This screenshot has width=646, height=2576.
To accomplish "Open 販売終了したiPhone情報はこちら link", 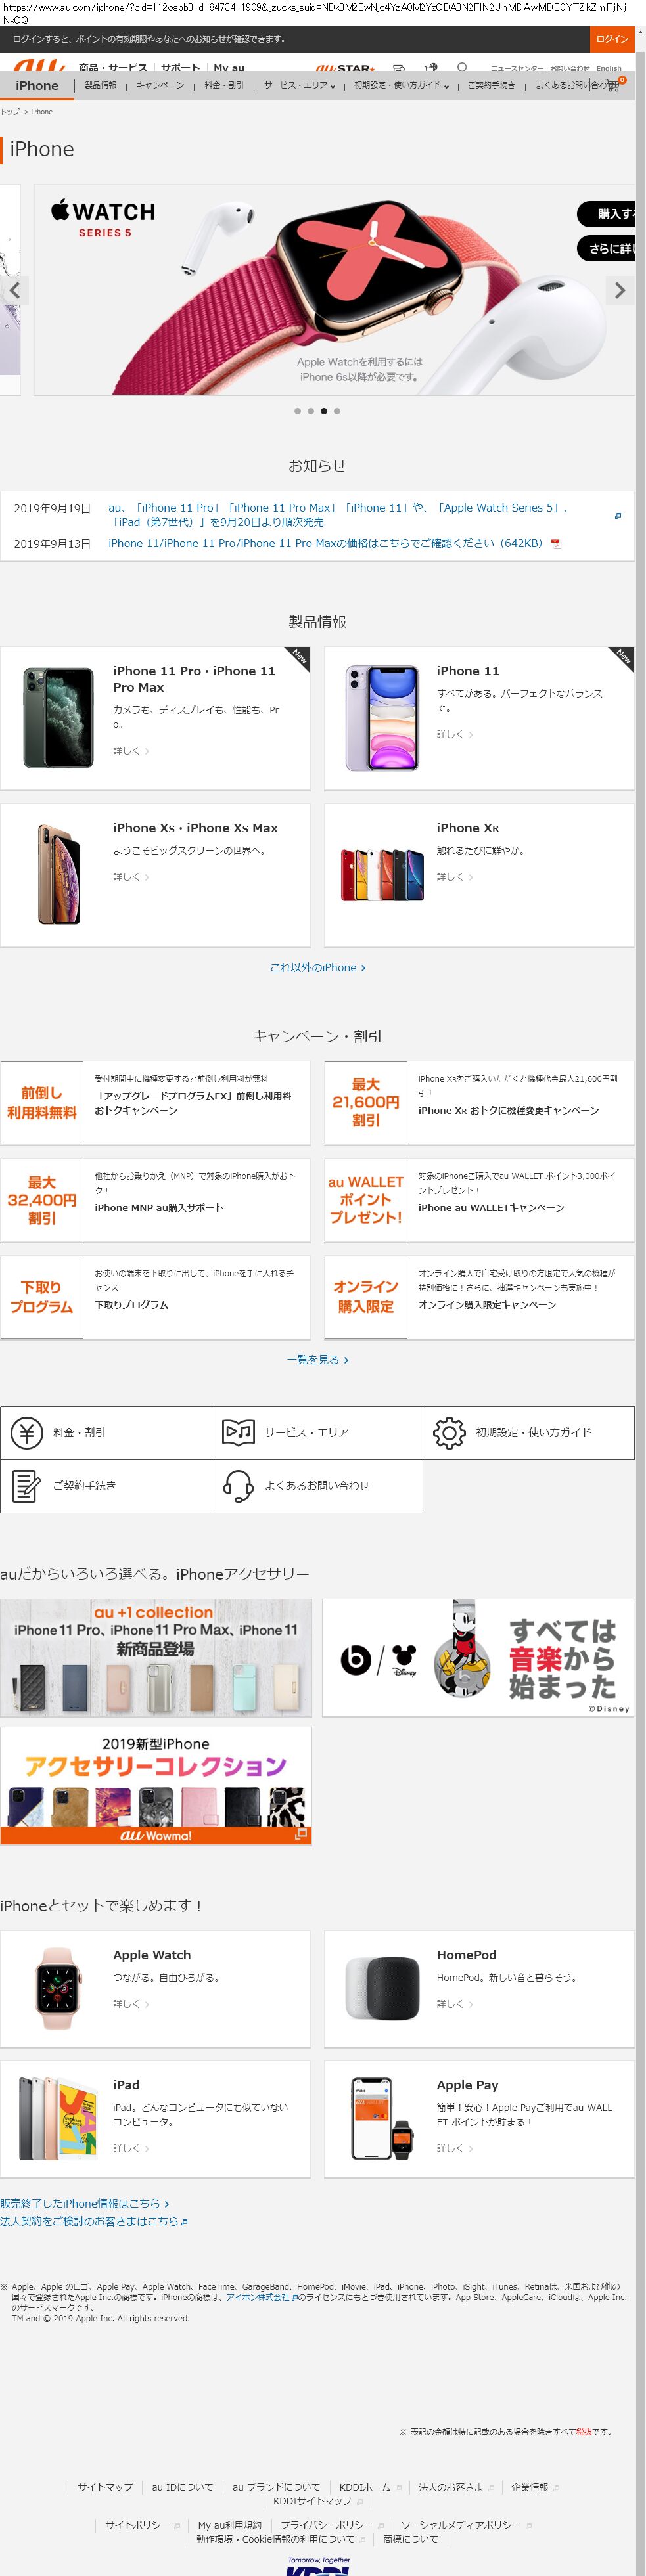I will [x=85, y=2203].
